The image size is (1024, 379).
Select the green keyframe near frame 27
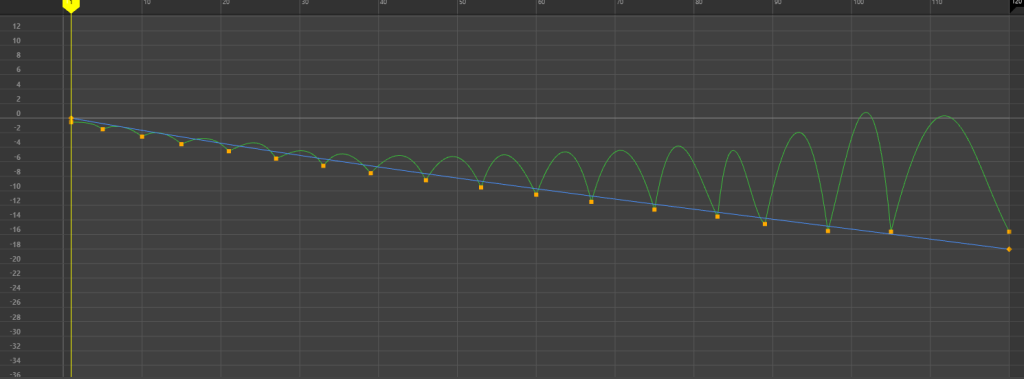tap(276, 159)
